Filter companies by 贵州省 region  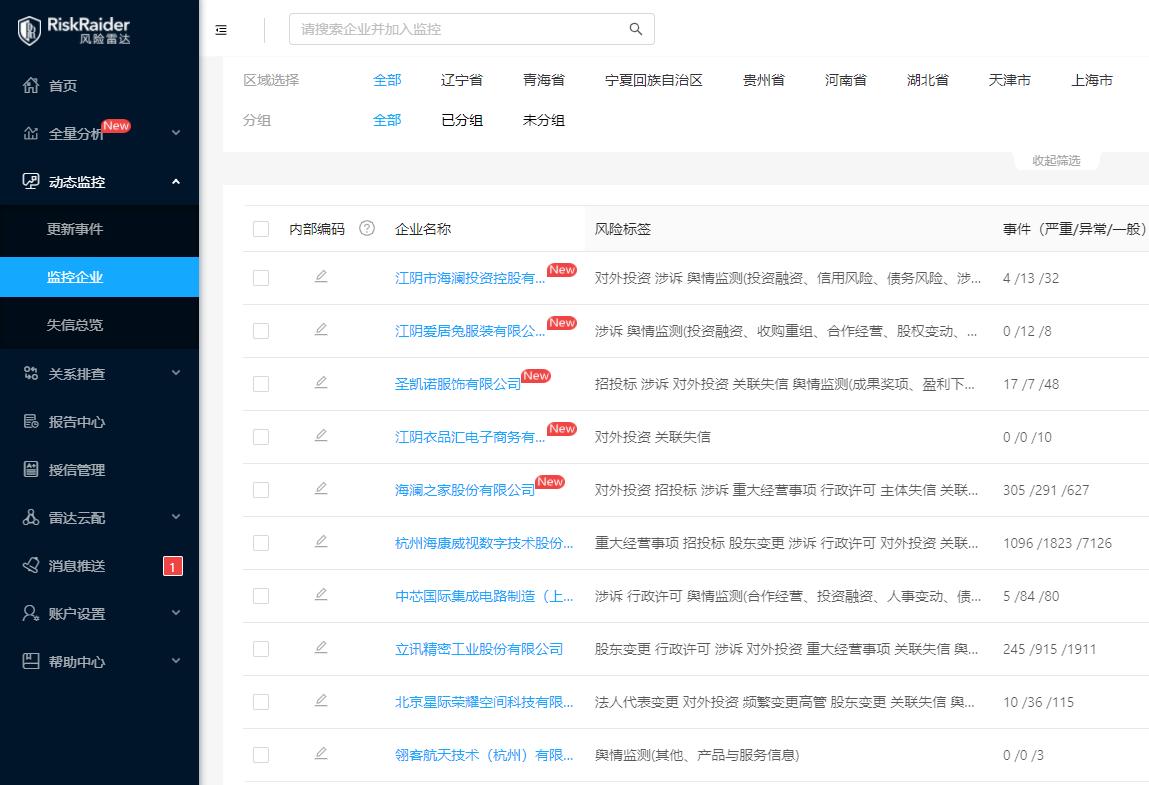[x=764, y=80]
